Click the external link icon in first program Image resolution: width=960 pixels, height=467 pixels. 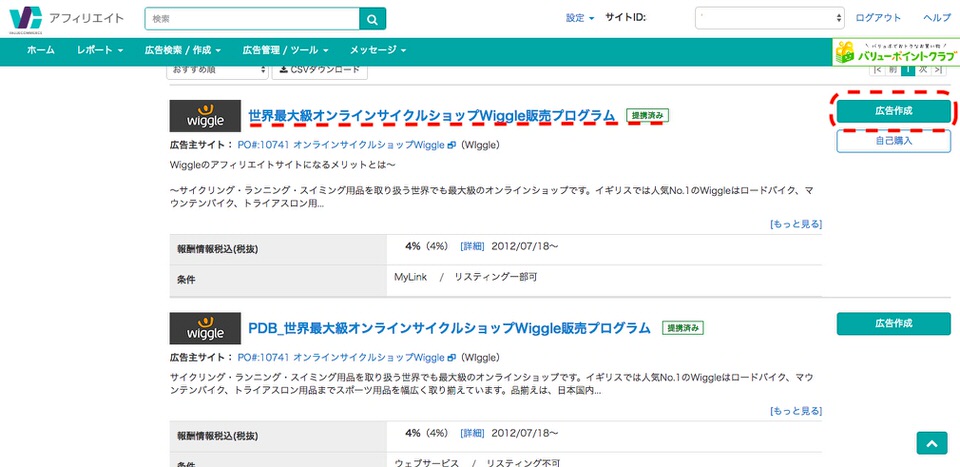coord(452,146)
